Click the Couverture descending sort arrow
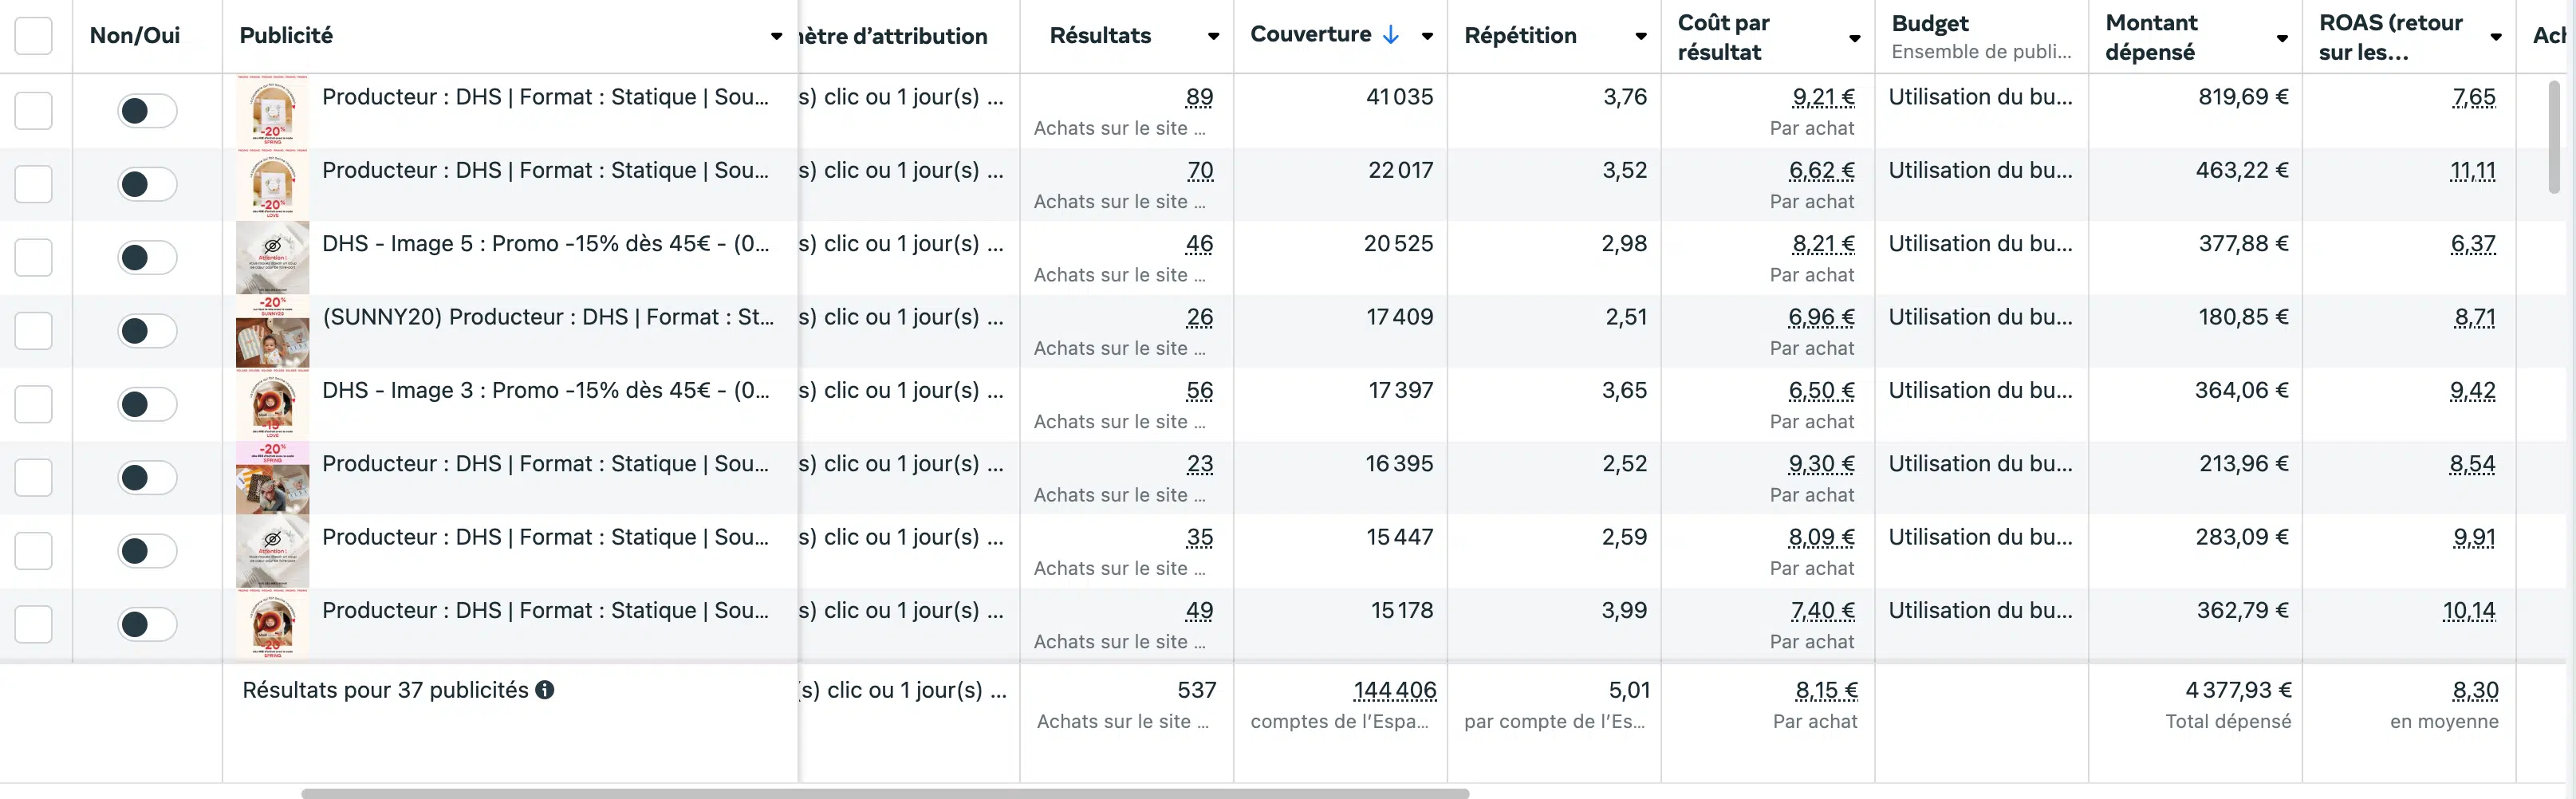Viewport: 2576px width, 799px height. (x=1390, y=35)
